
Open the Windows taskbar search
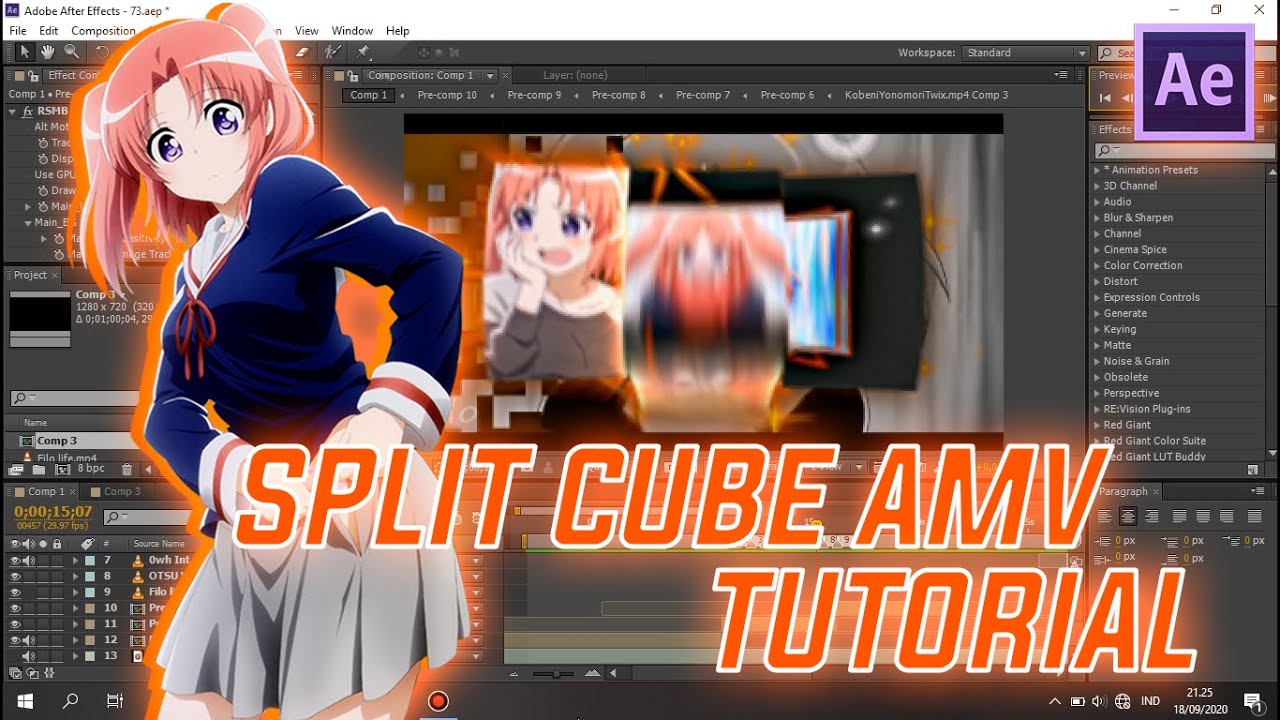pyautogui.click(x=70, y=701)
